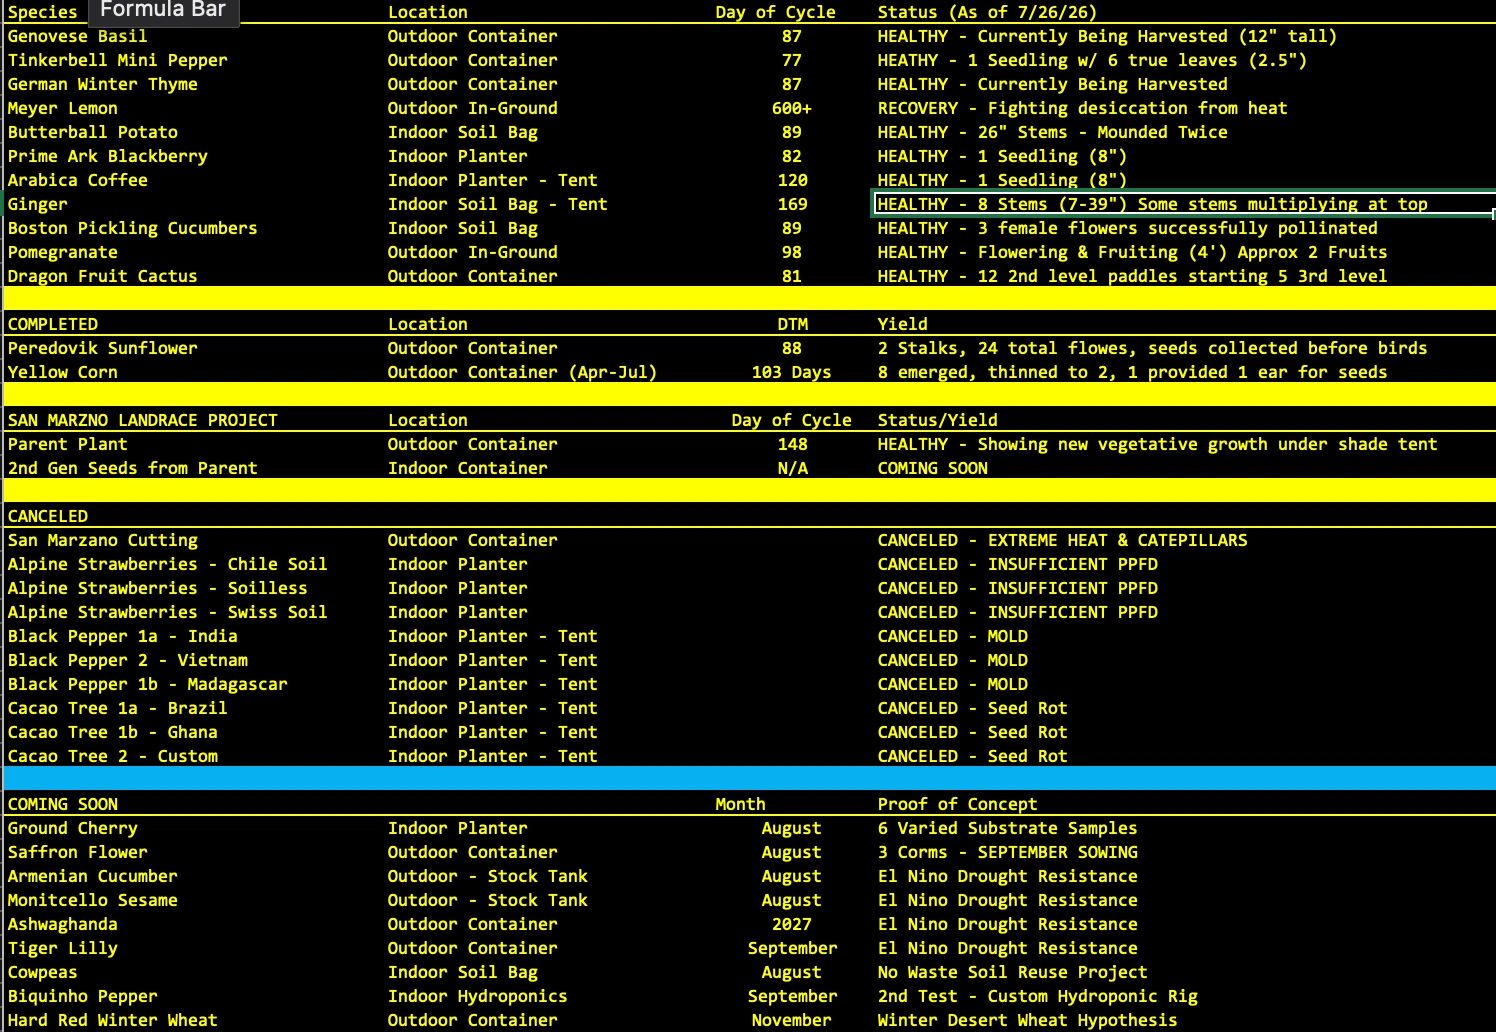The height and width of the screenshot is (1032, 1496).
Task: Select Ginger's day of cycle value 169
Action: click(792, 204)
